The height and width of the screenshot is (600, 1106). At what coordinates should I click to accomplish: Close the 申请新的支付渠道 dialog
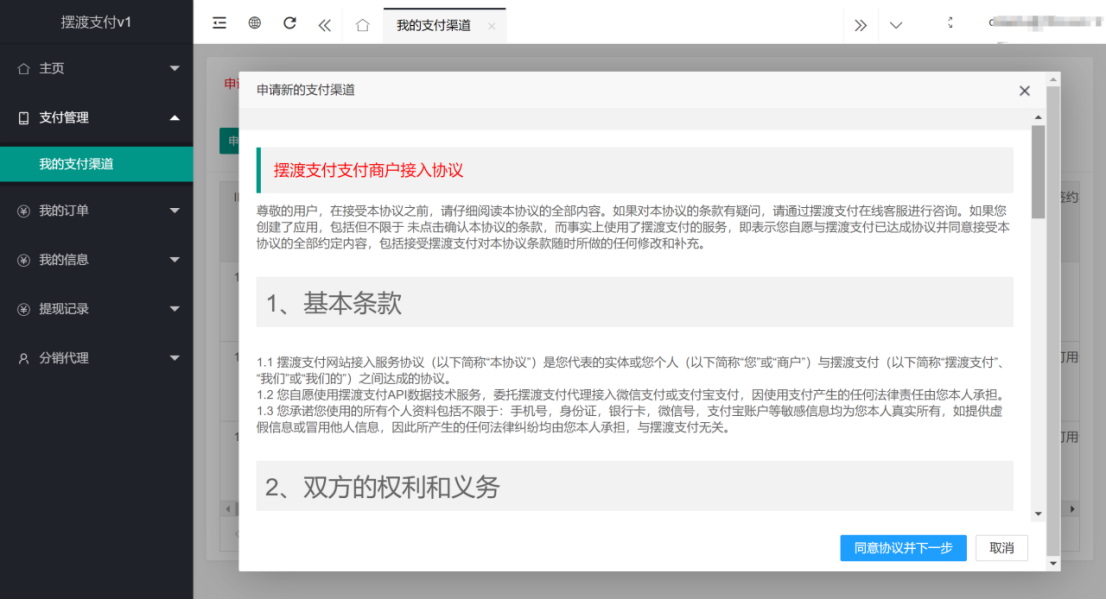pos(1025,91)
